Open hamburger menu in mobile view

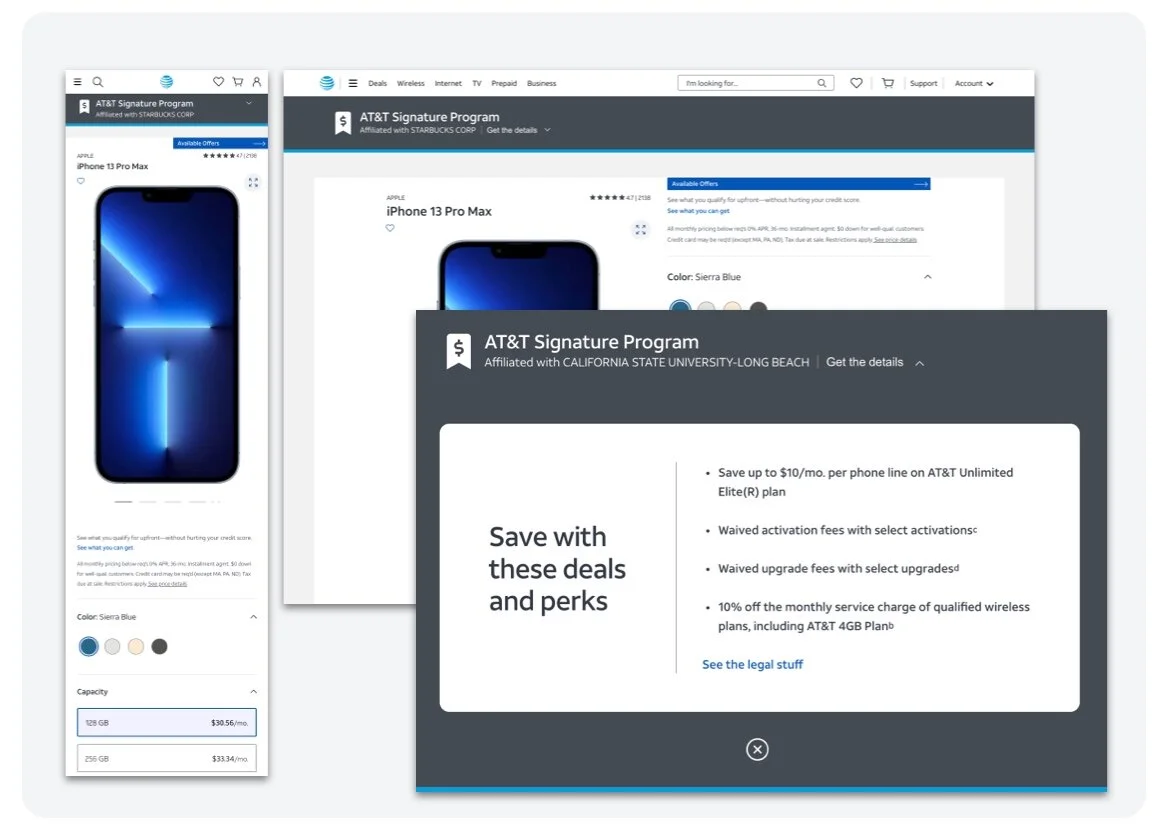(77, 82)
